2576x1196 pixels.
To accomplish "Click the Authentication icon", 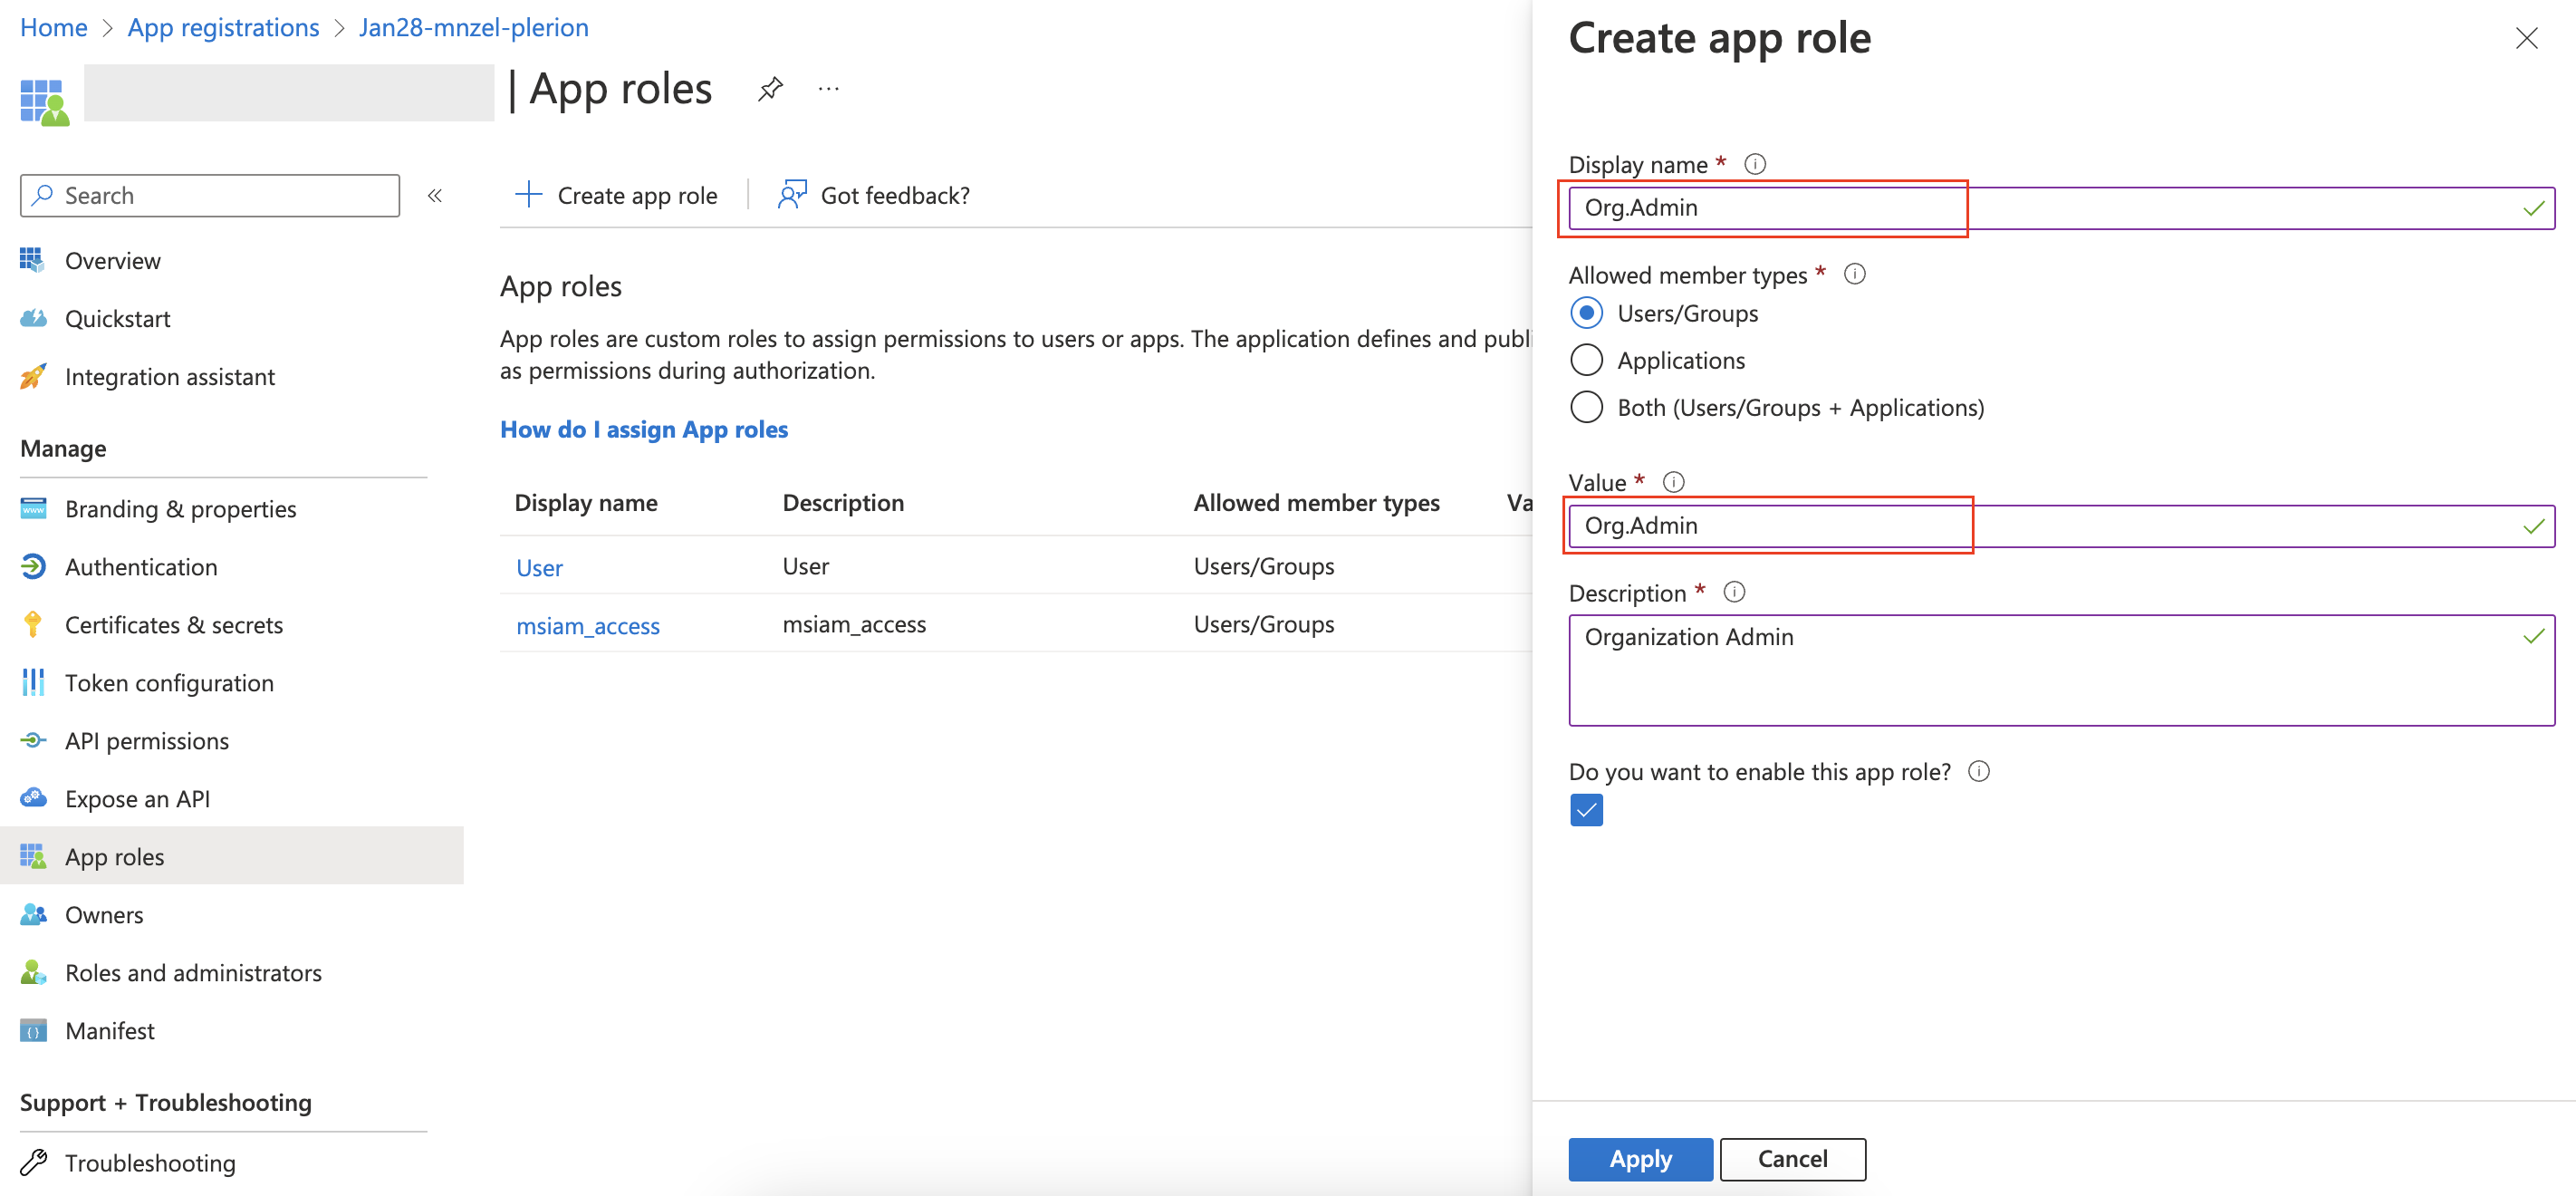I will 33,566.
